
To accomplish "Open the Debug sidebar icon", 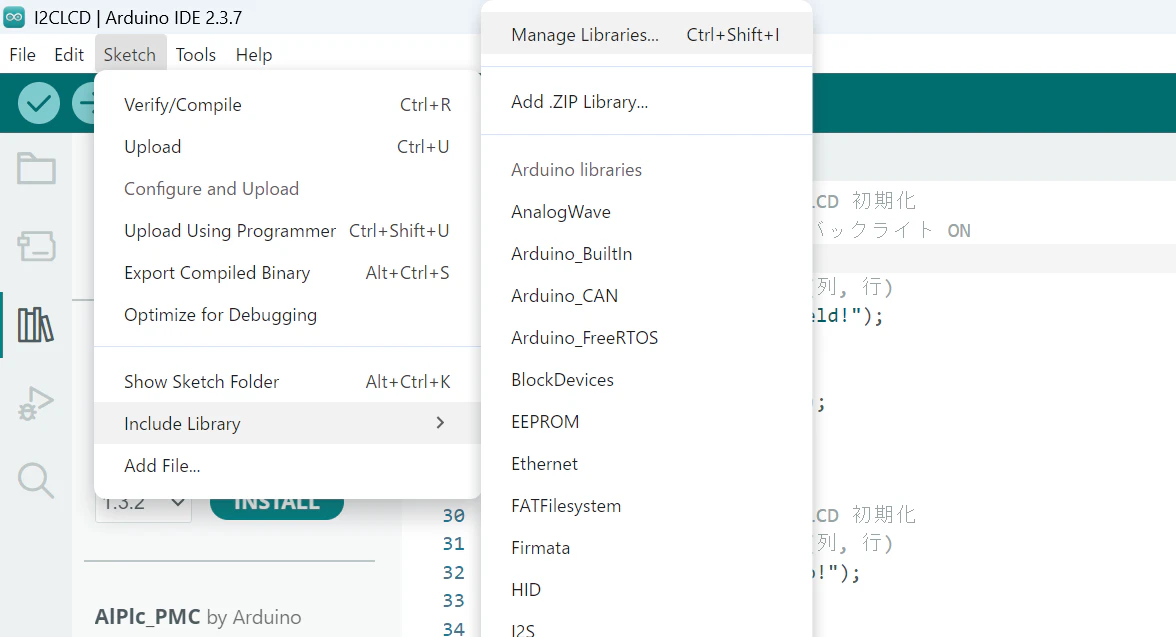I will coord(36,403).
